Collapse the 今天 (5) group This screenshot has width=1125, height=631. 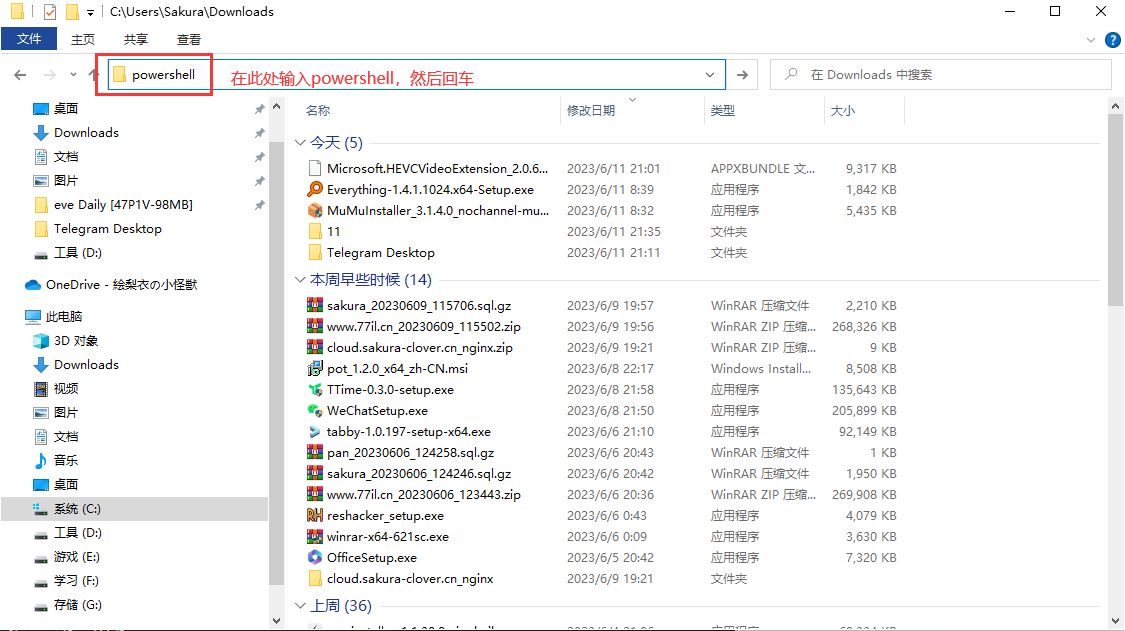point(301,143)
